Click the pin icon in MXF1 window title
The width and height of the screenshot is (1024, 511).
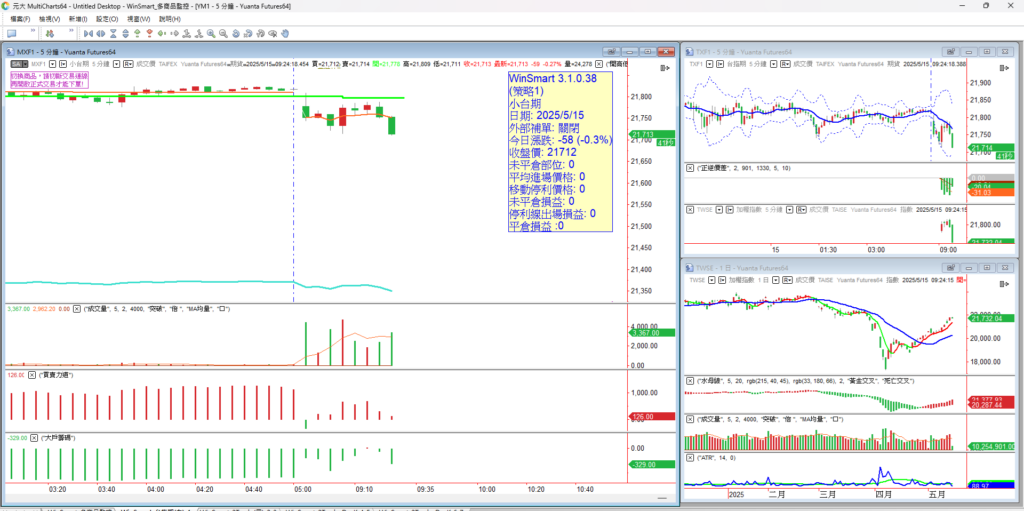[x=611, y=52]
